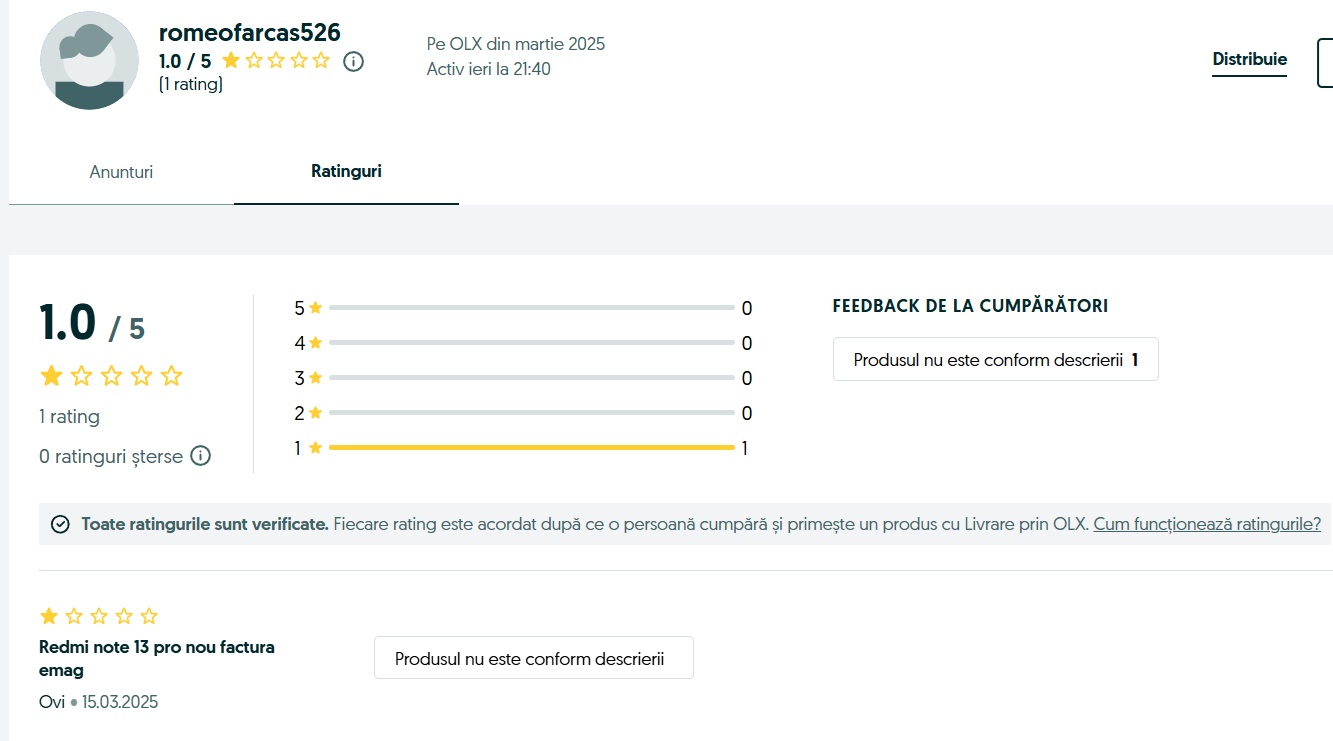This screenshot has height=741, width=1333.
Task: Click info icon beside header star rating
Action: pos(353,61)
